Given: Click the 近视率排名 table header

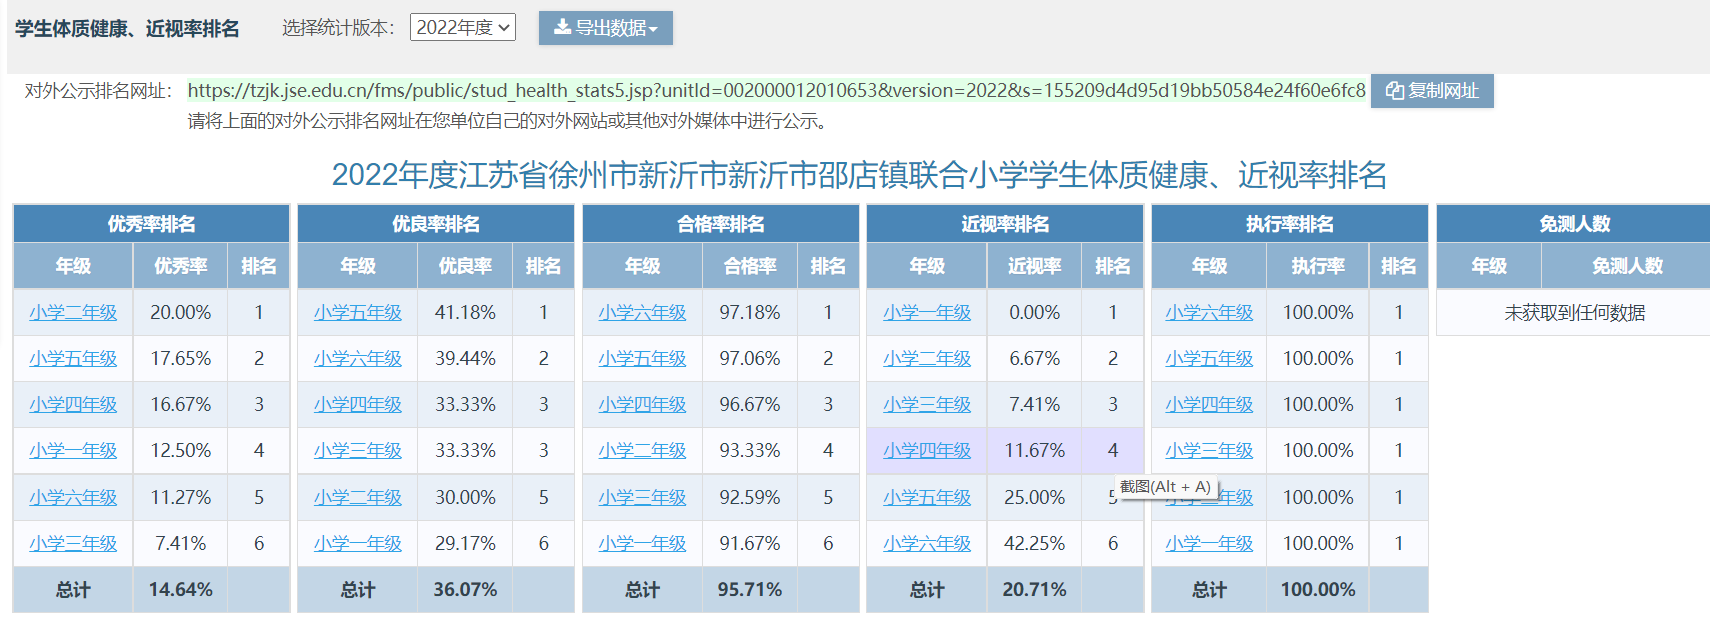Looking at the screenshot, I should tap(1005, 224).
